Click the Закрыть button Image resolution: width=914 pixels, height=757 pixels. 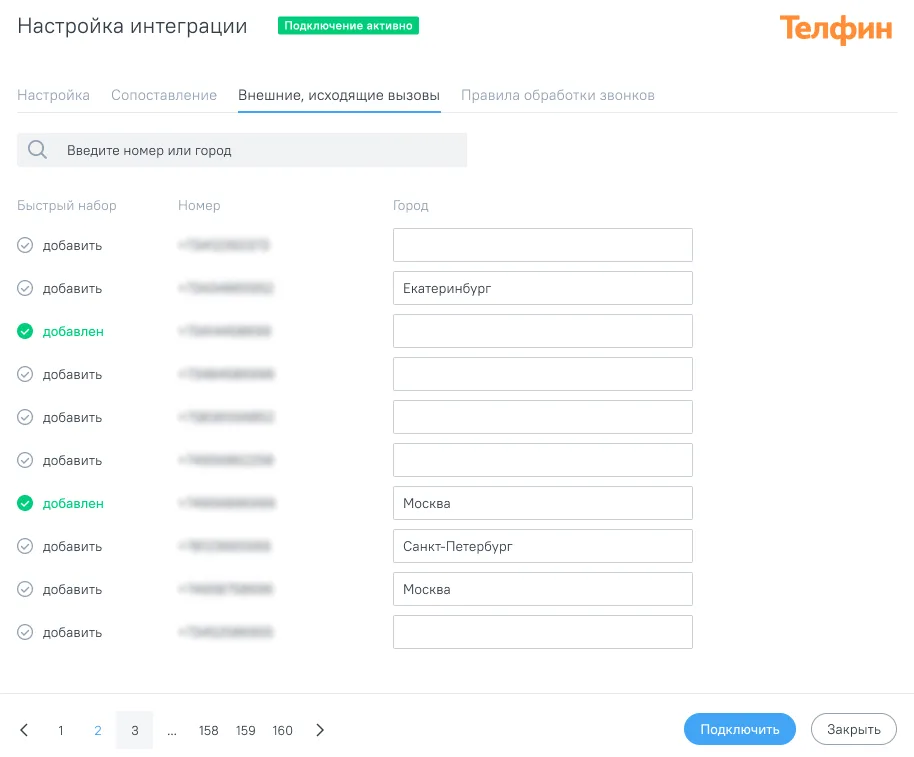pos(853,729)
